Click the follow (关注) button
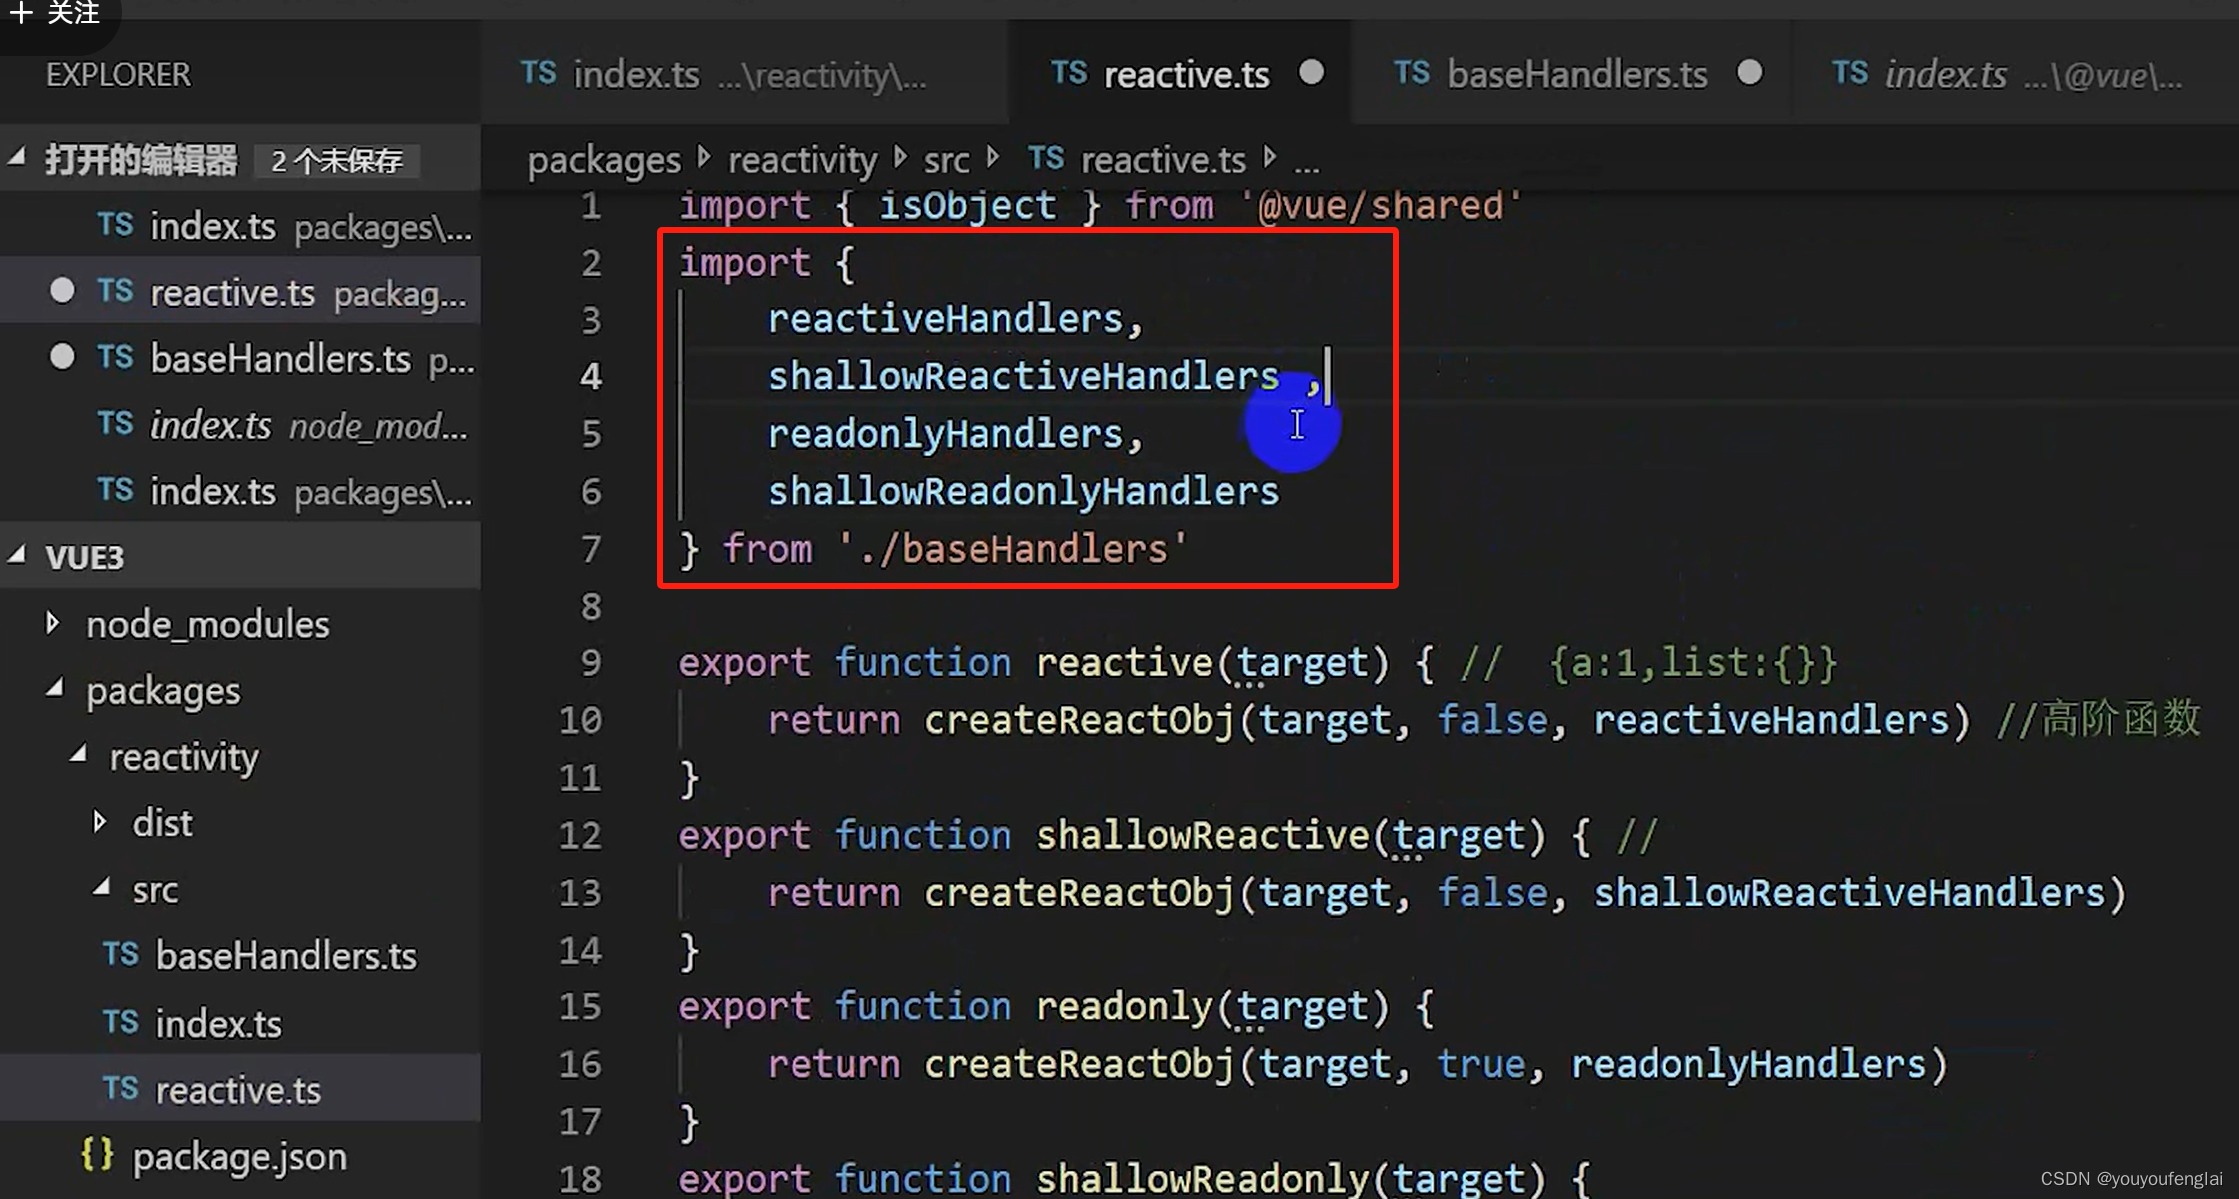 [x=55, y=14]
